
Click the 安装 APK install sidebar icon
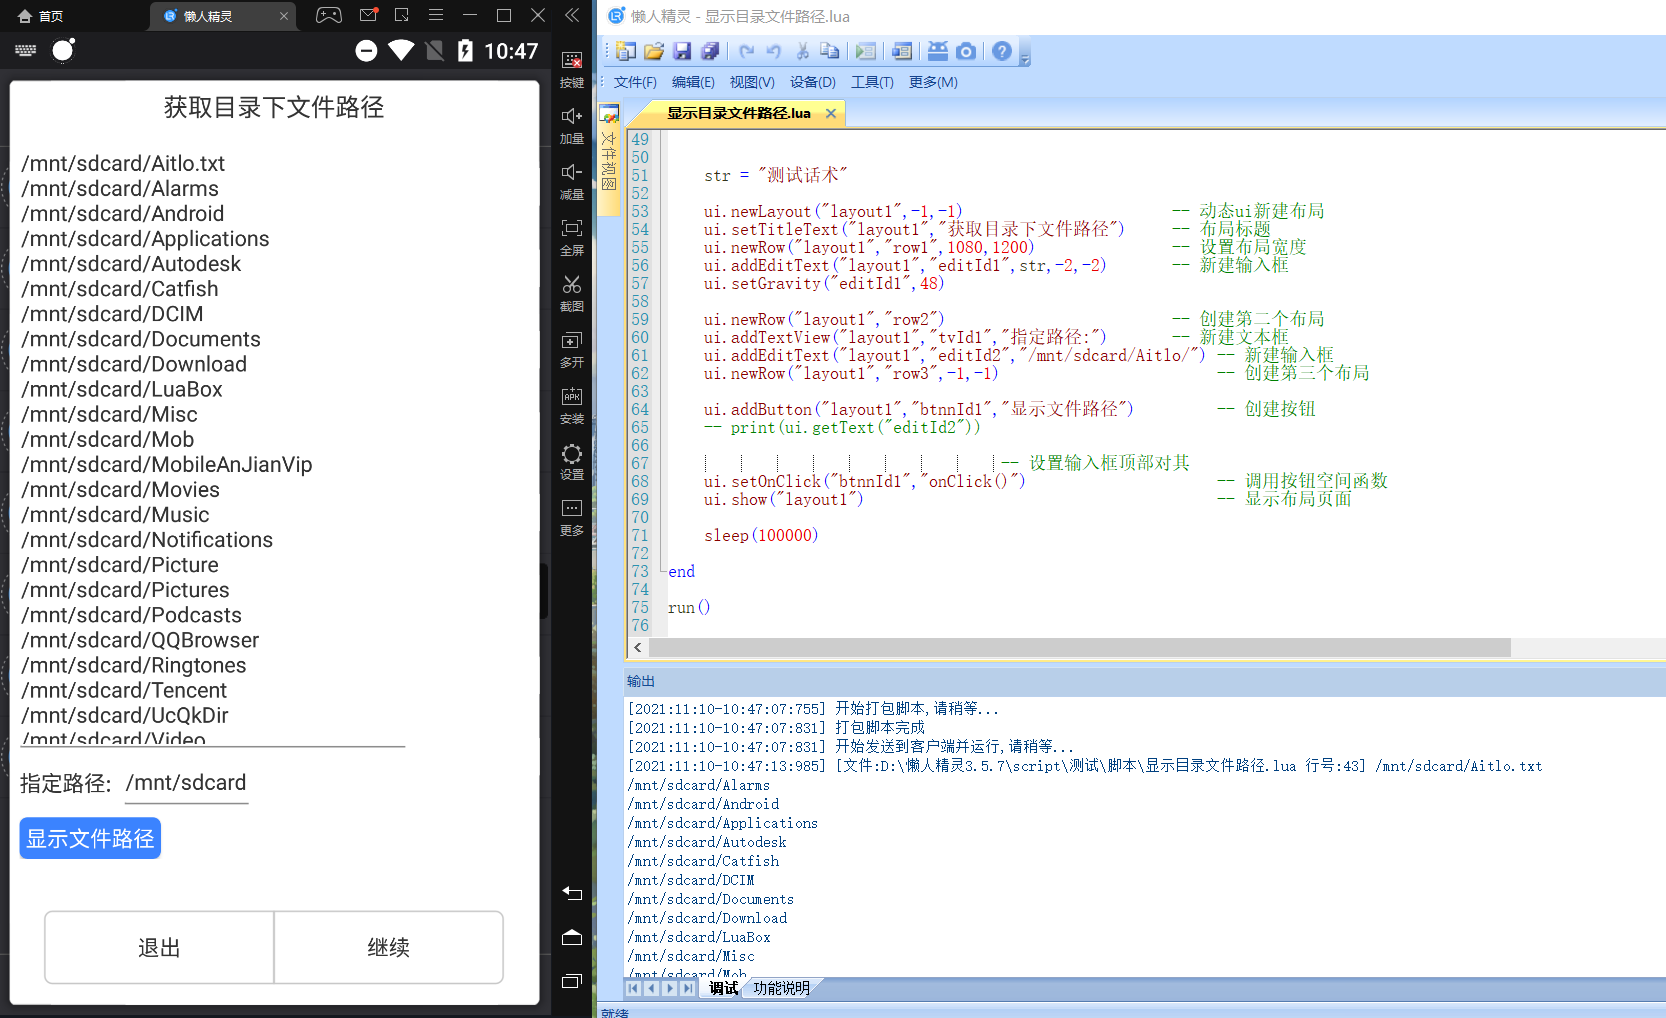[572, 406]
